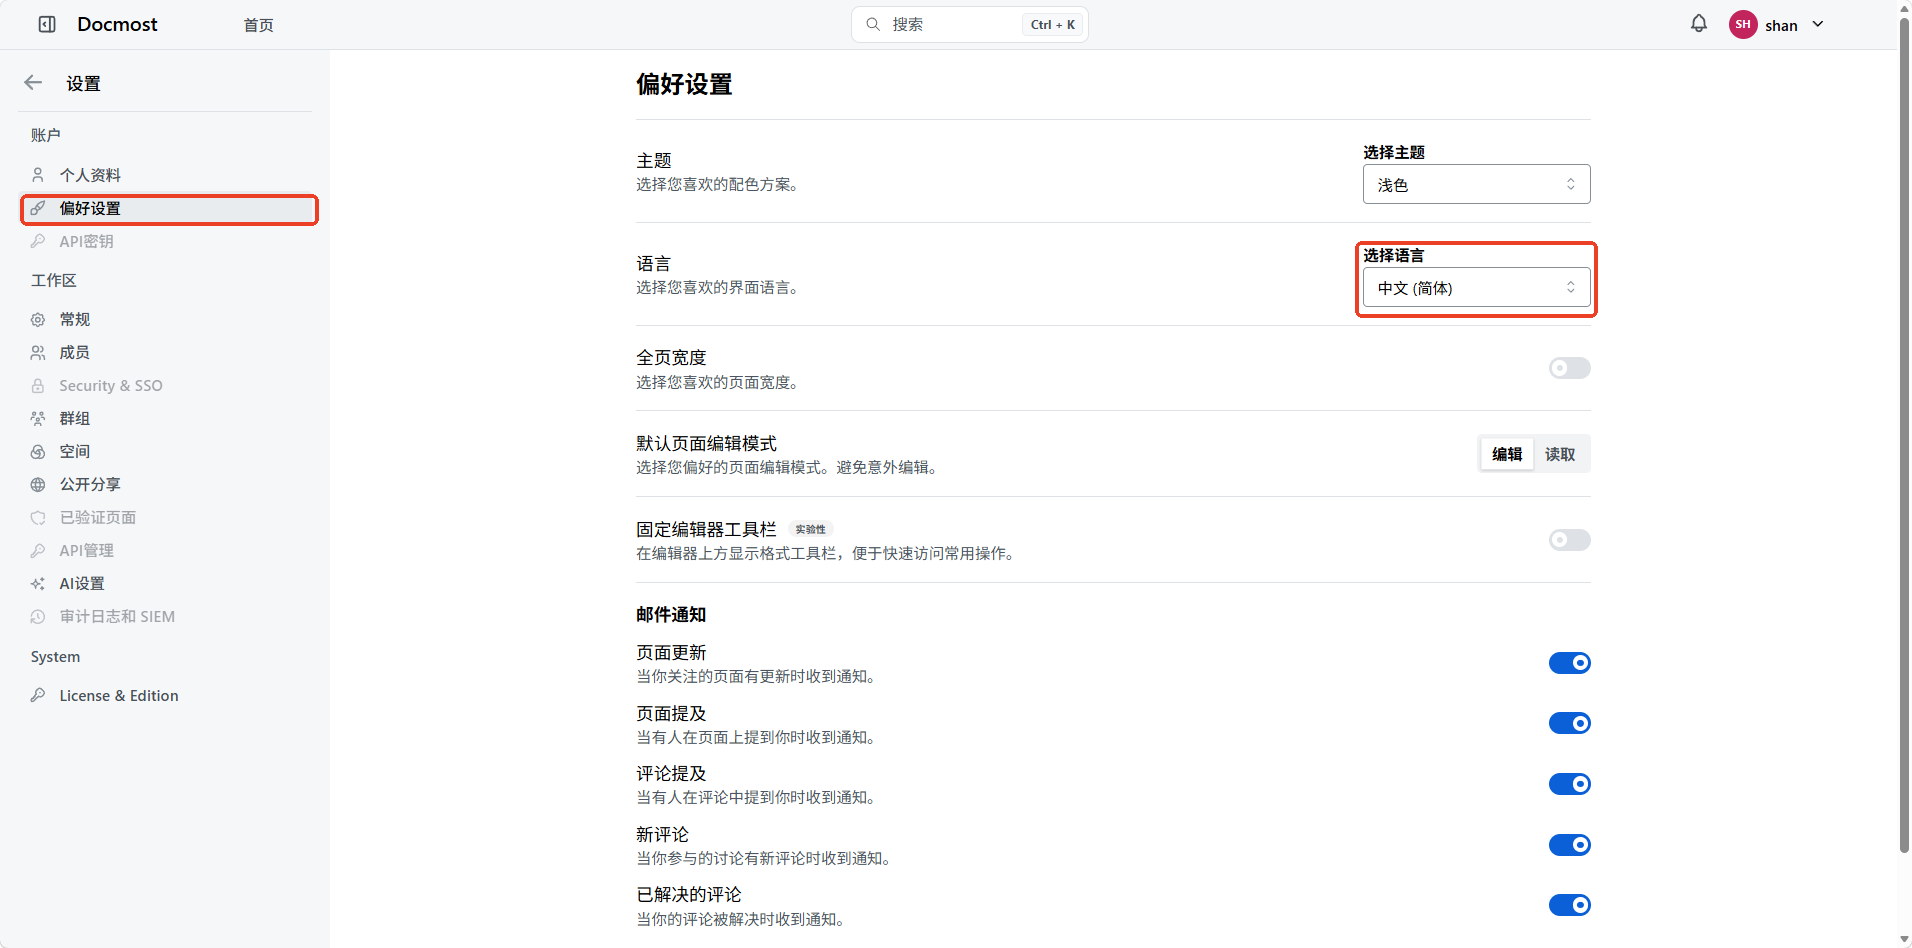The height and width of the screenshot is (948, 1912).
Task: Click the sparkle icon beside AI设置
Action: (38, 584)
